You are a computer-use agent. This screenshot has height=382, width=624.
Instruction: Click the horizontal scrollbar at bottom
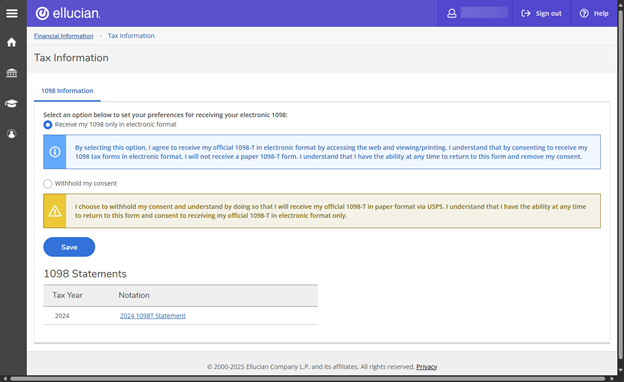[x=307, y=379]
